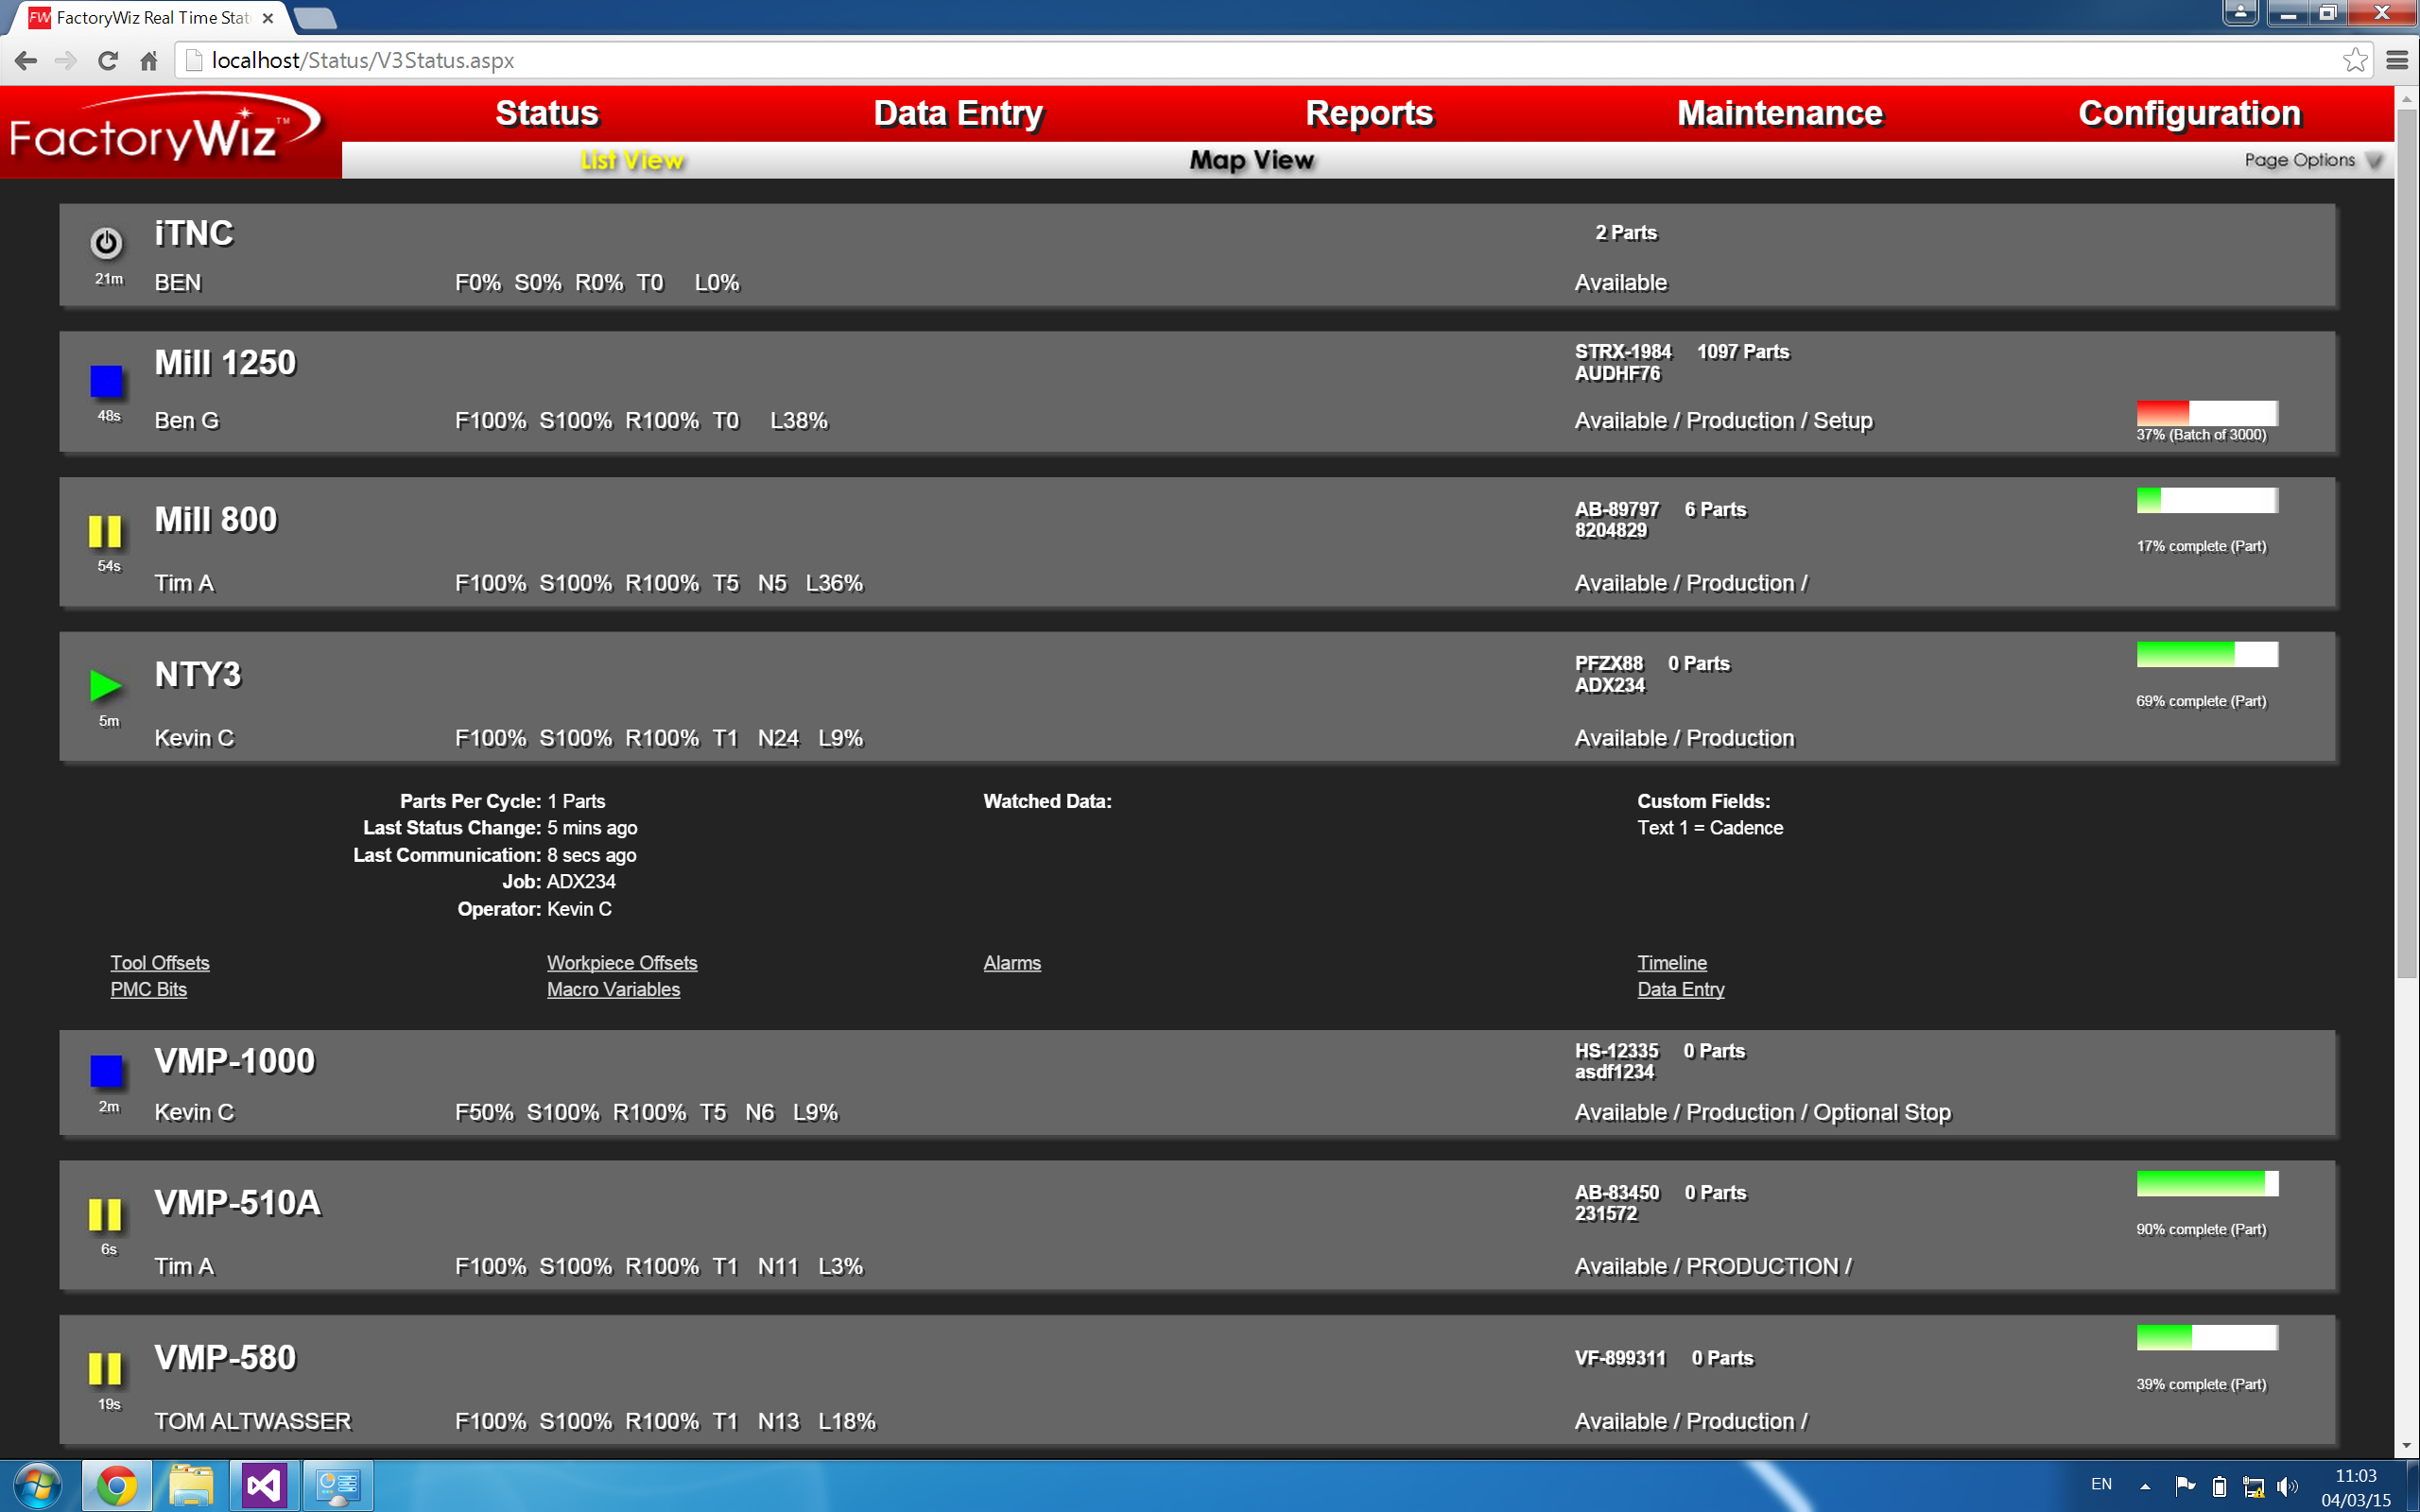This screenshot has height=1512, width=2420.
Task: Click Mill 800 17% complete progress bar
Action: [x=2207, y=500]
